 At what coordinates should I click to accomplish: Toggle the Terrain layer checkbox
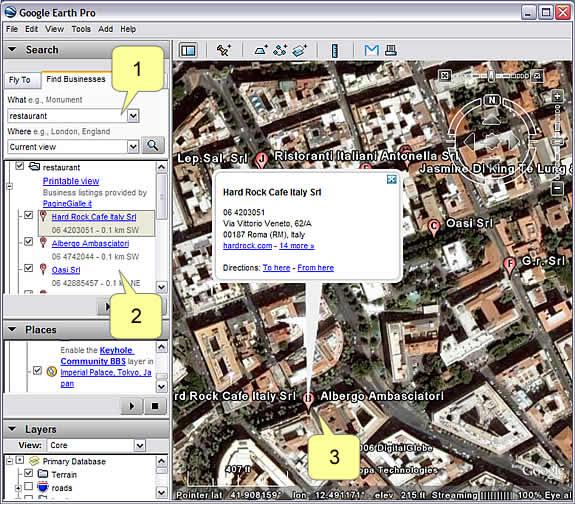click(28, 473)
